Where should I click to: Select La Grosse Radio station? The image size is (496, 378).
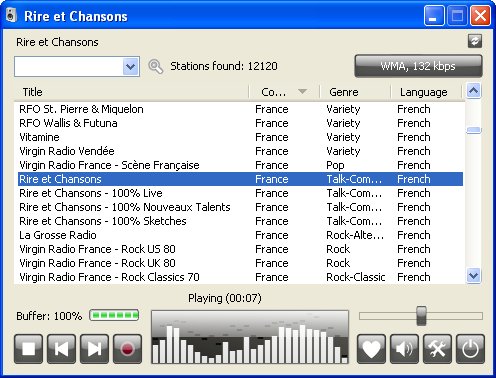[240, 235]
